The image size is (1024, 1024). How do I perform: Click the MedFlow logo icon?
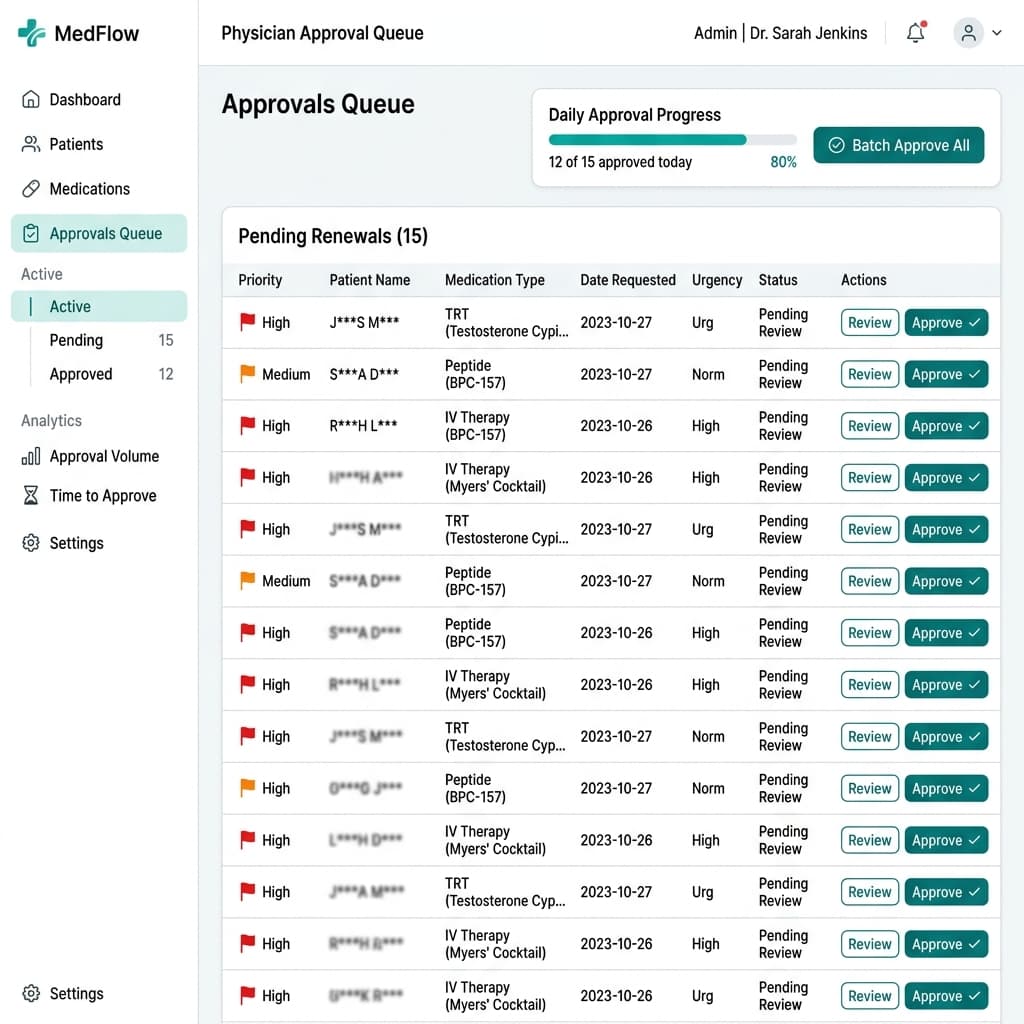pyautogui.click(x=31, y=33)
